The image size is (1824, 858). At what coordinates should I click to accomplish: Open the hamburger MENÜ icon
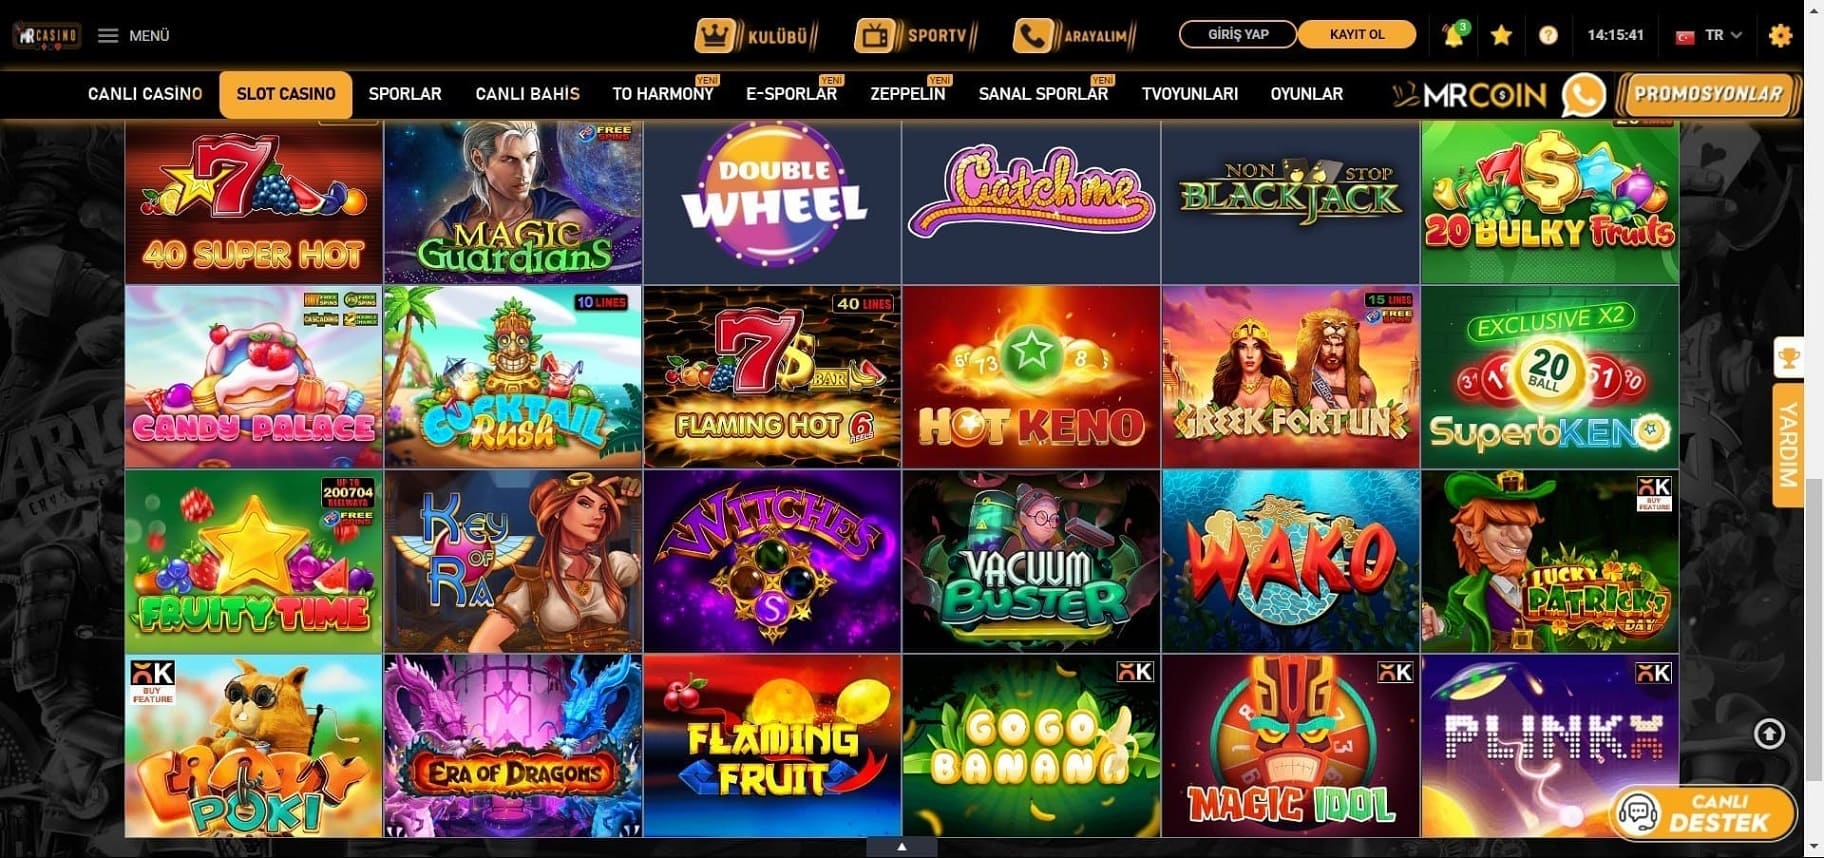point(108,35)
